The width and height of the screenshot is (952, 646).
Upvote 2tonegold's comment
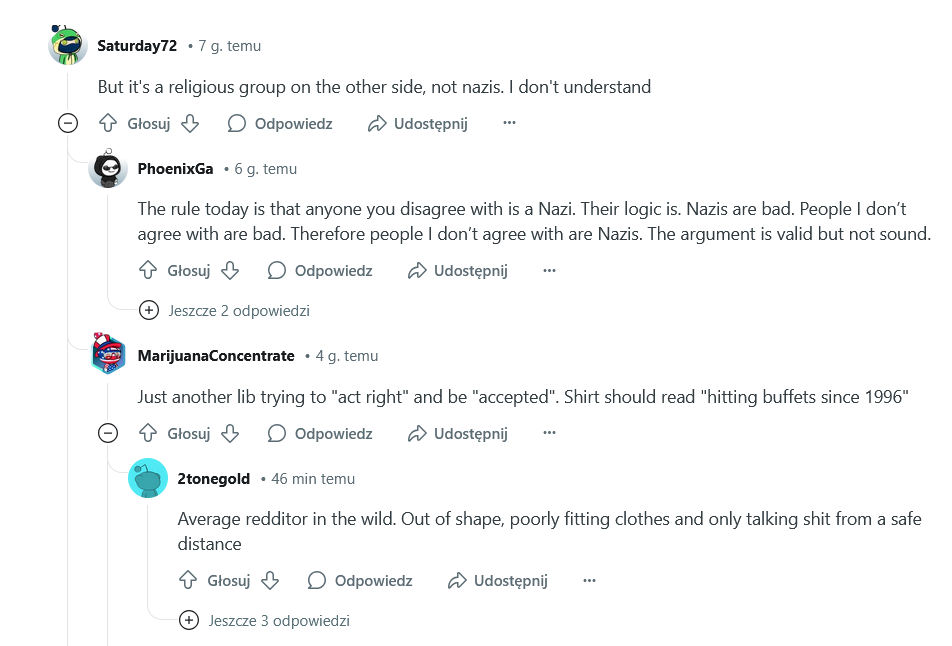[188, 580]
